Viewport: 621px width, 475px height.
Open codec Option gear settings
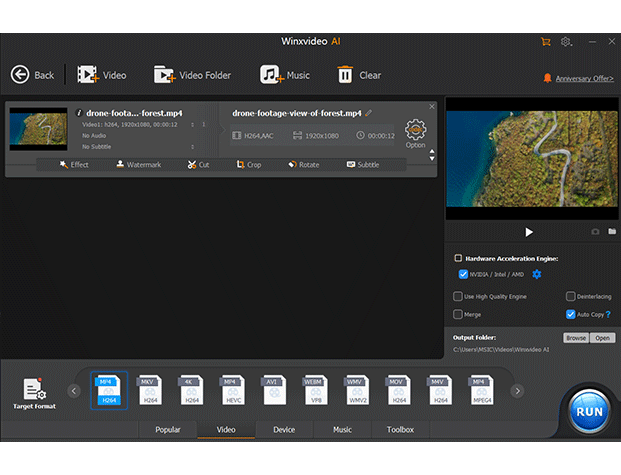tap(415, 131)
